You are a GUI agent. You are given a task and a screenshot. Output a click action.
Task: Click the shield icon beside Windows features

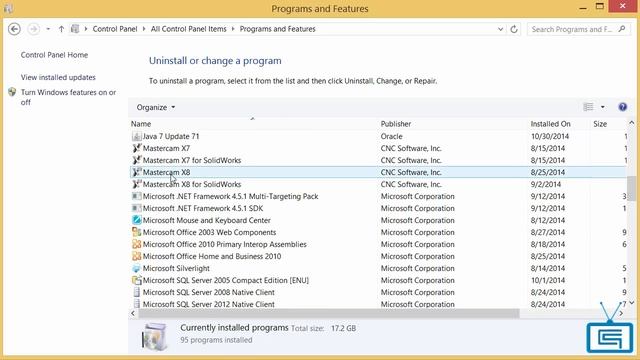pos(12,92)
